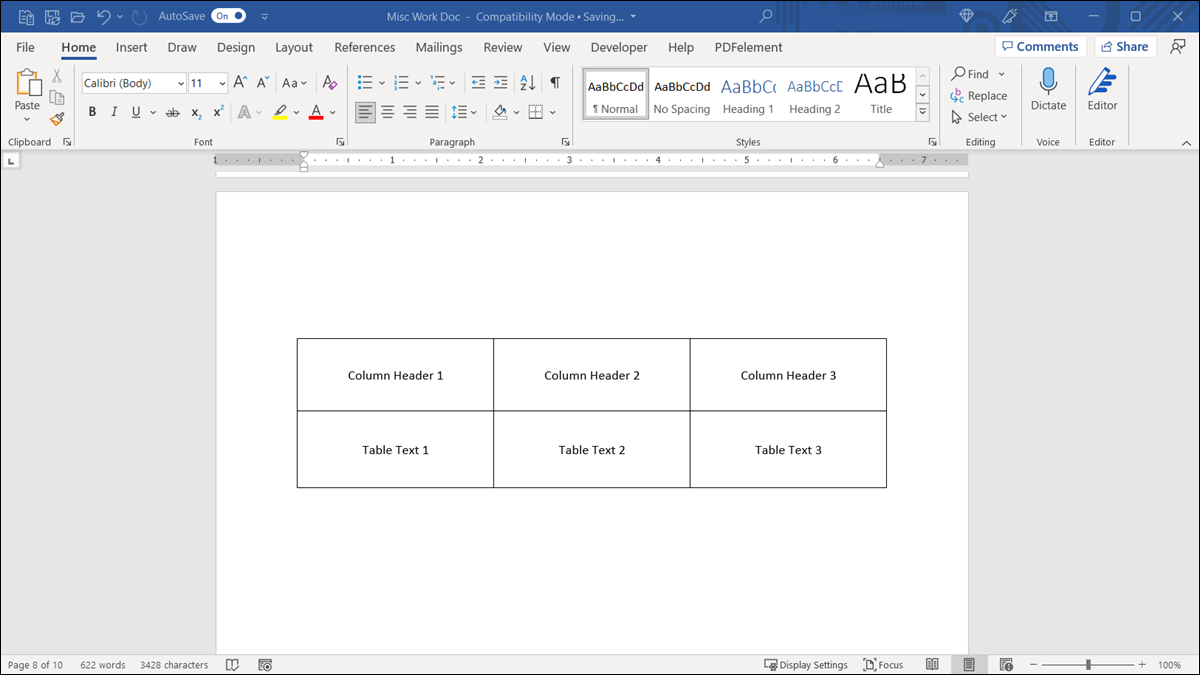Expand the highlight color options
This screenshot has width=1200, height=675.
pyautogui.click(x=296, y=112)
